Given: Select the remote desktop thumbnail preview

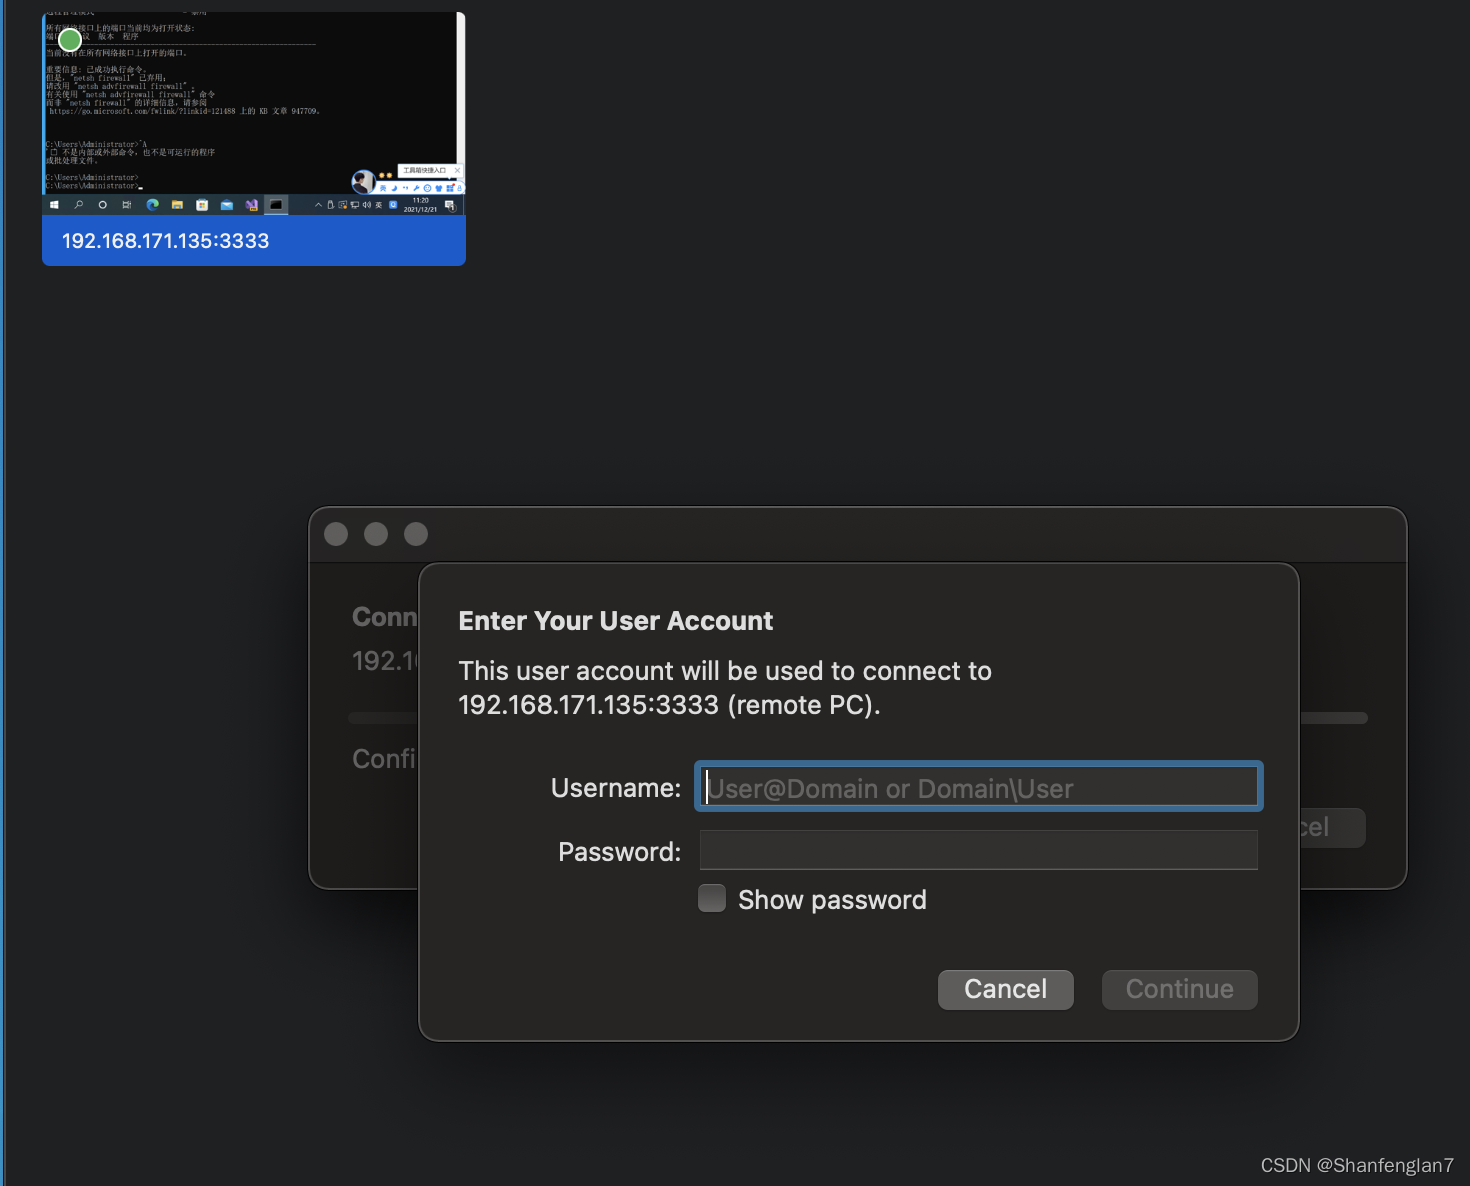Looking at the screenshot, I should 254,113.
